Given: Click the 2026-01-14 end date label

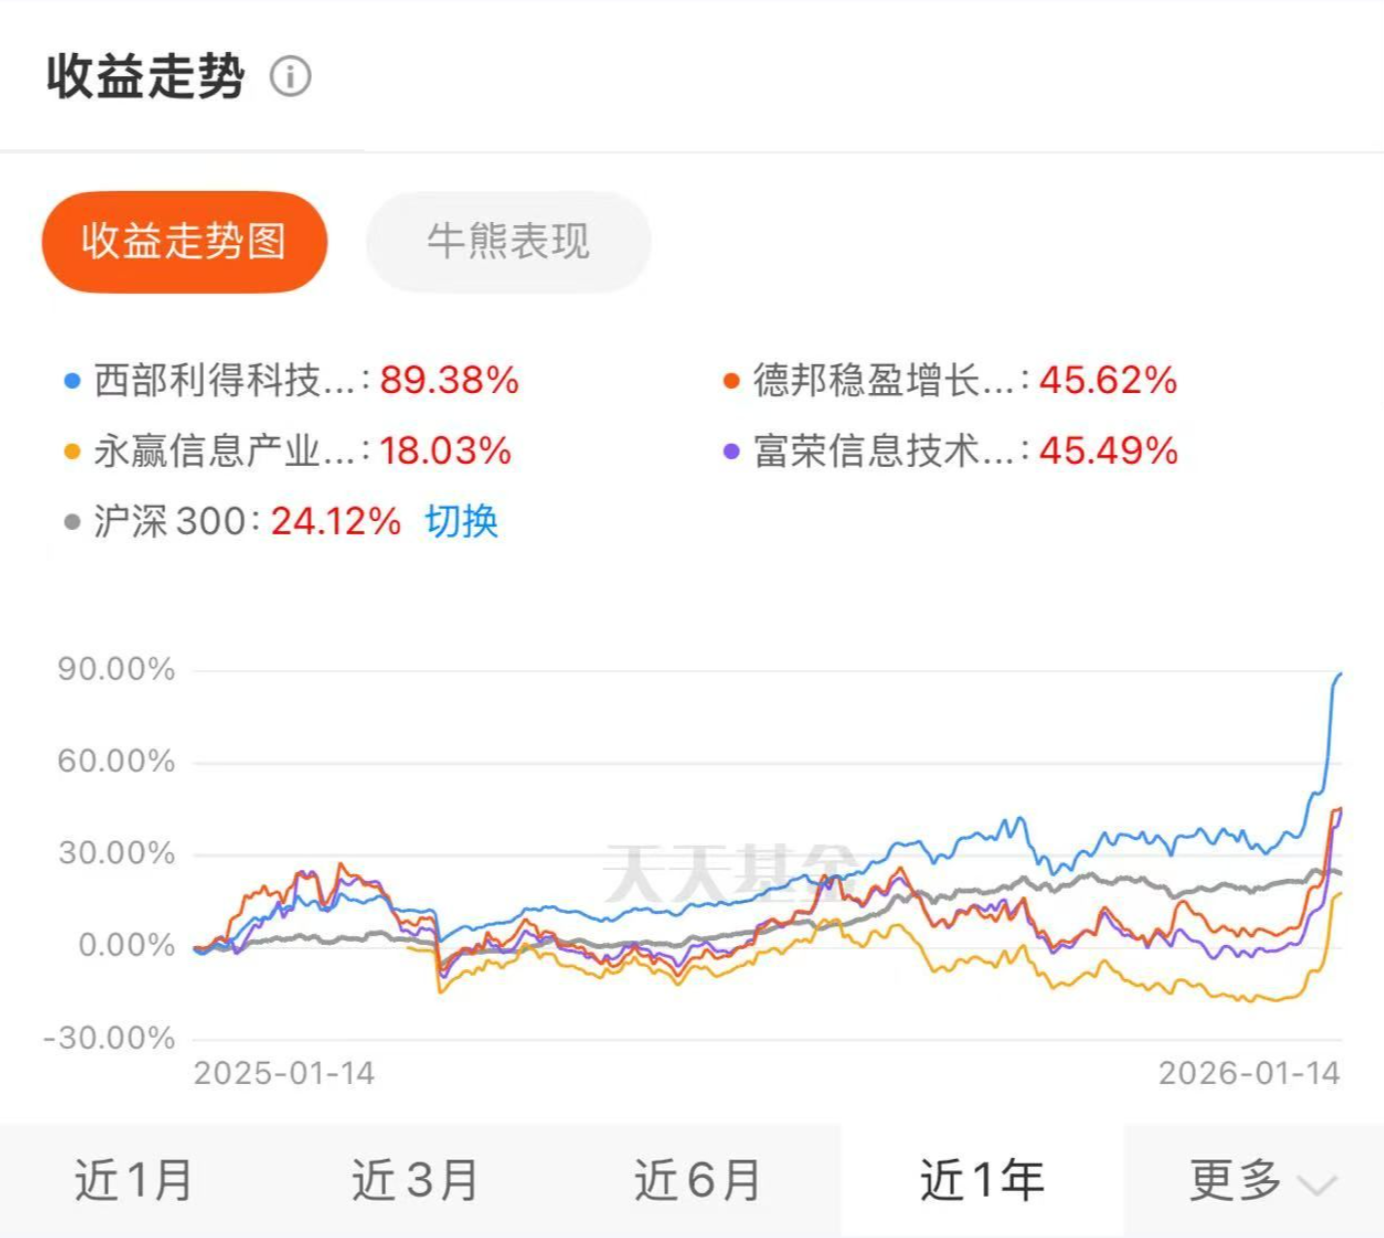Looking at the screenshot, I should coord(1249,1074).
